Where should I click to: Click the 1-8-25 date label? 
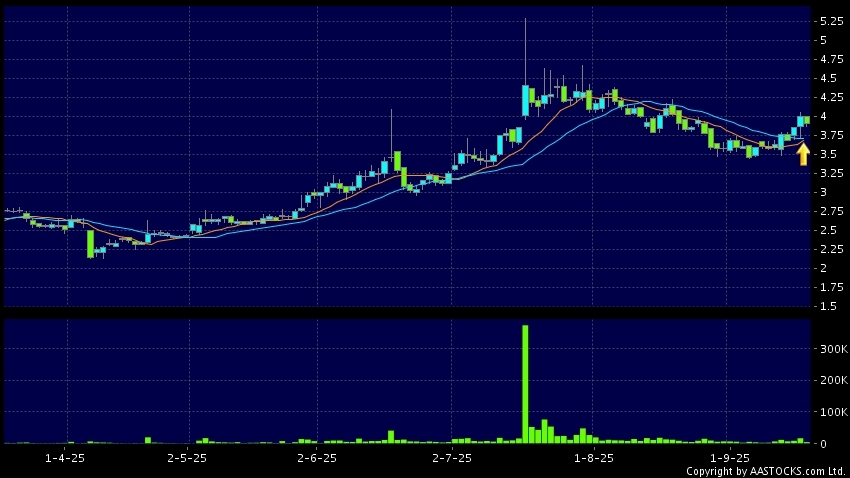[x=587, y=457]
